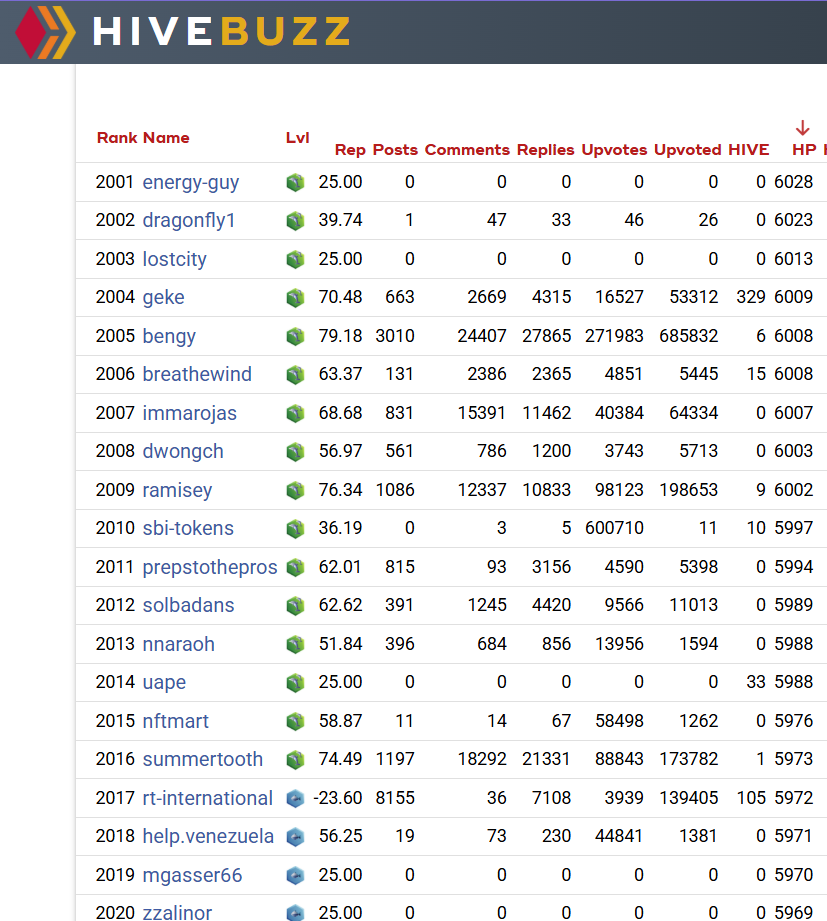827x921 pixels.
Task: Sort table by Rep column
Action: [x=350, y=150]
